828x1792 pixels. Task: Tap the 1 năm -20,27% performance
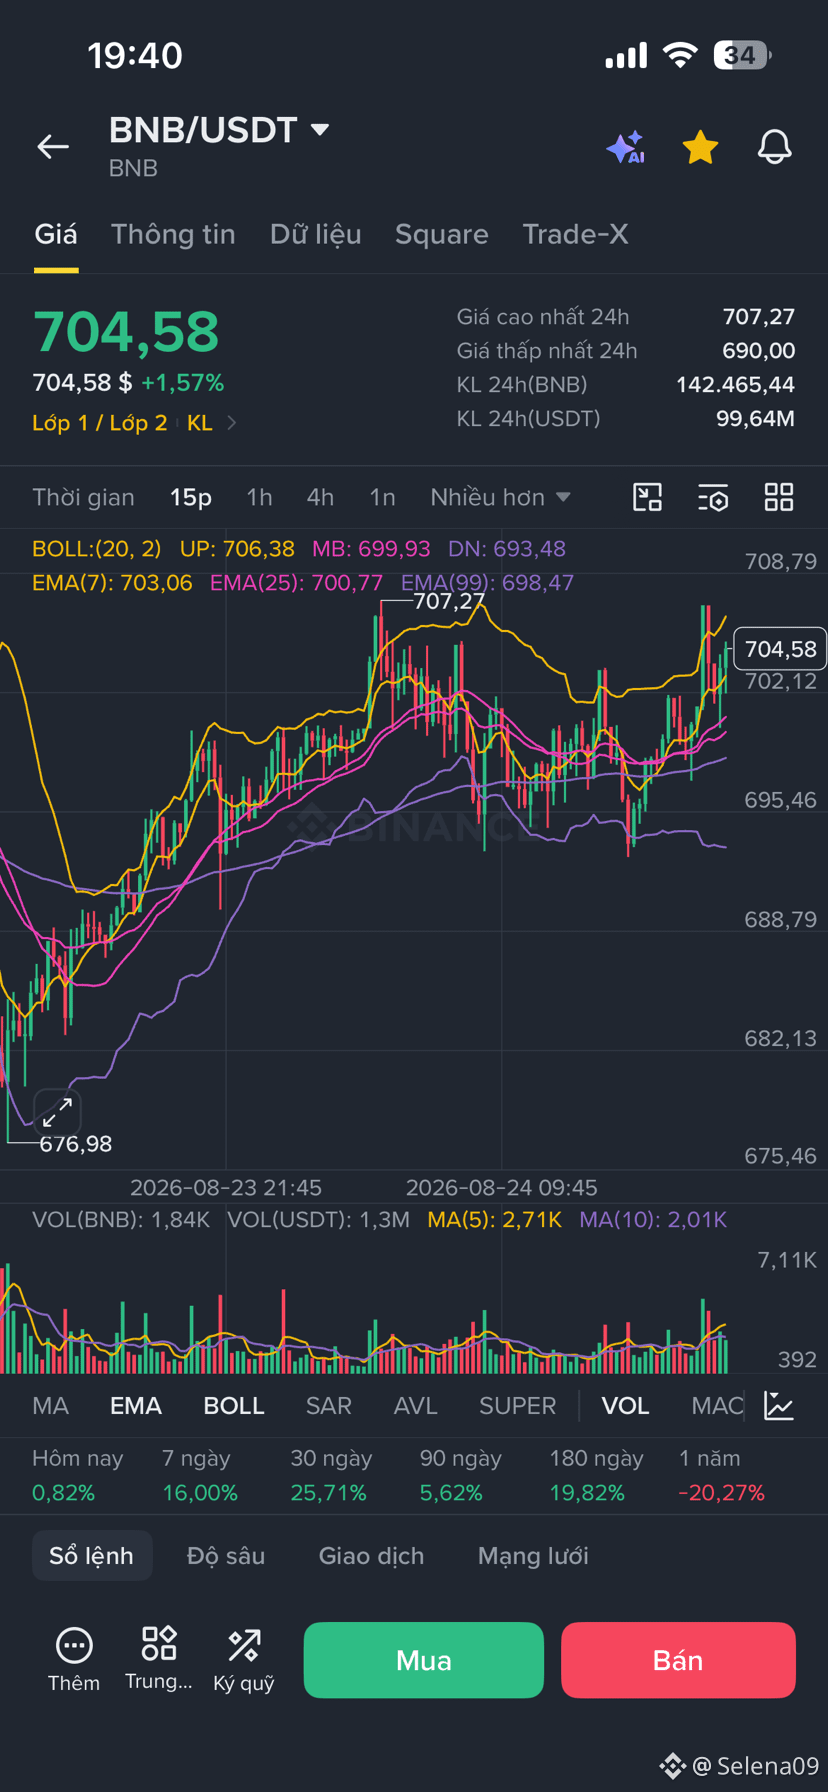[721, 1475]
